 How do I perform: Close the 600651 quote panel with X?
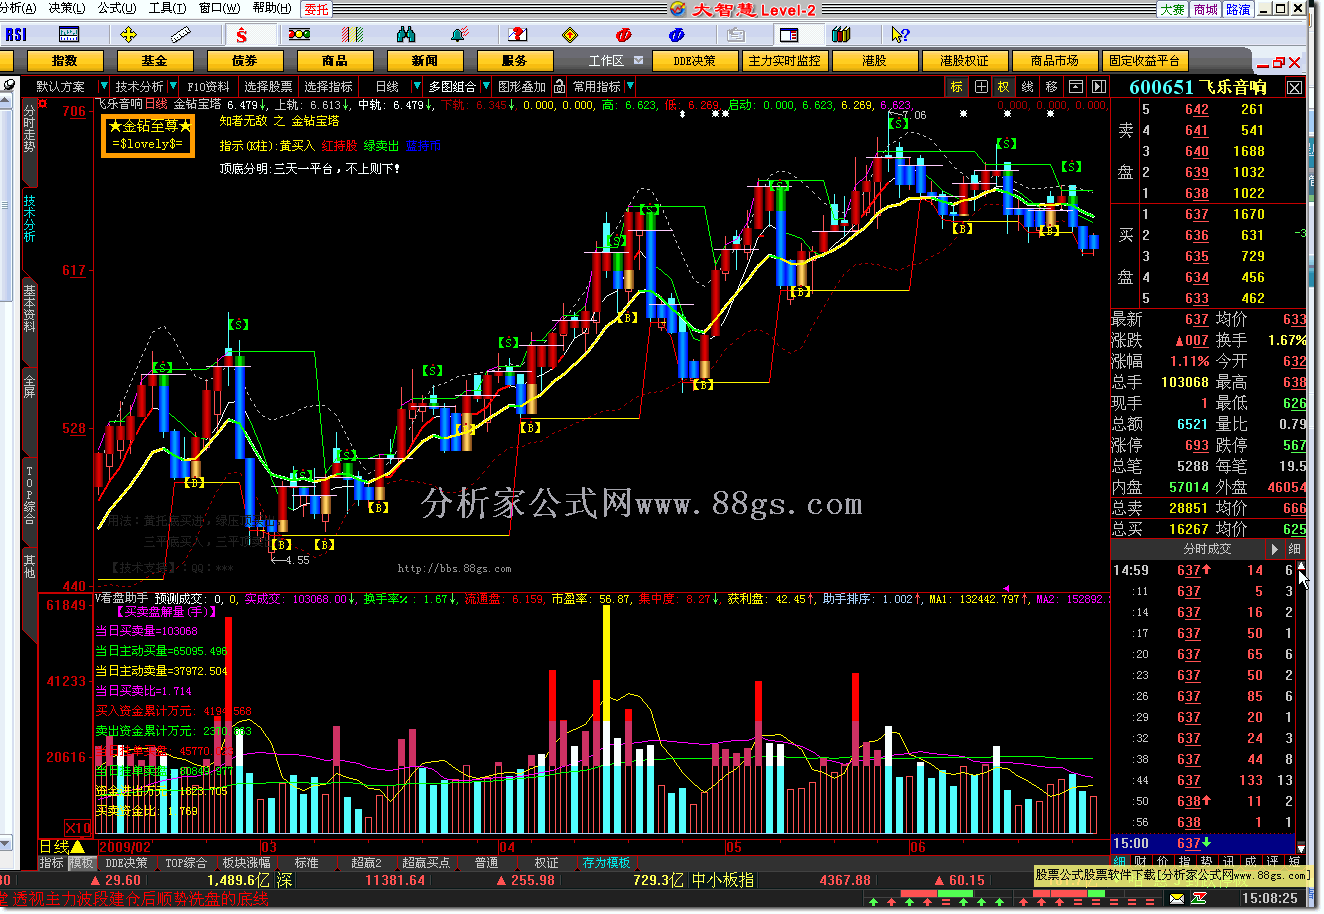(x=1294, y=87)
